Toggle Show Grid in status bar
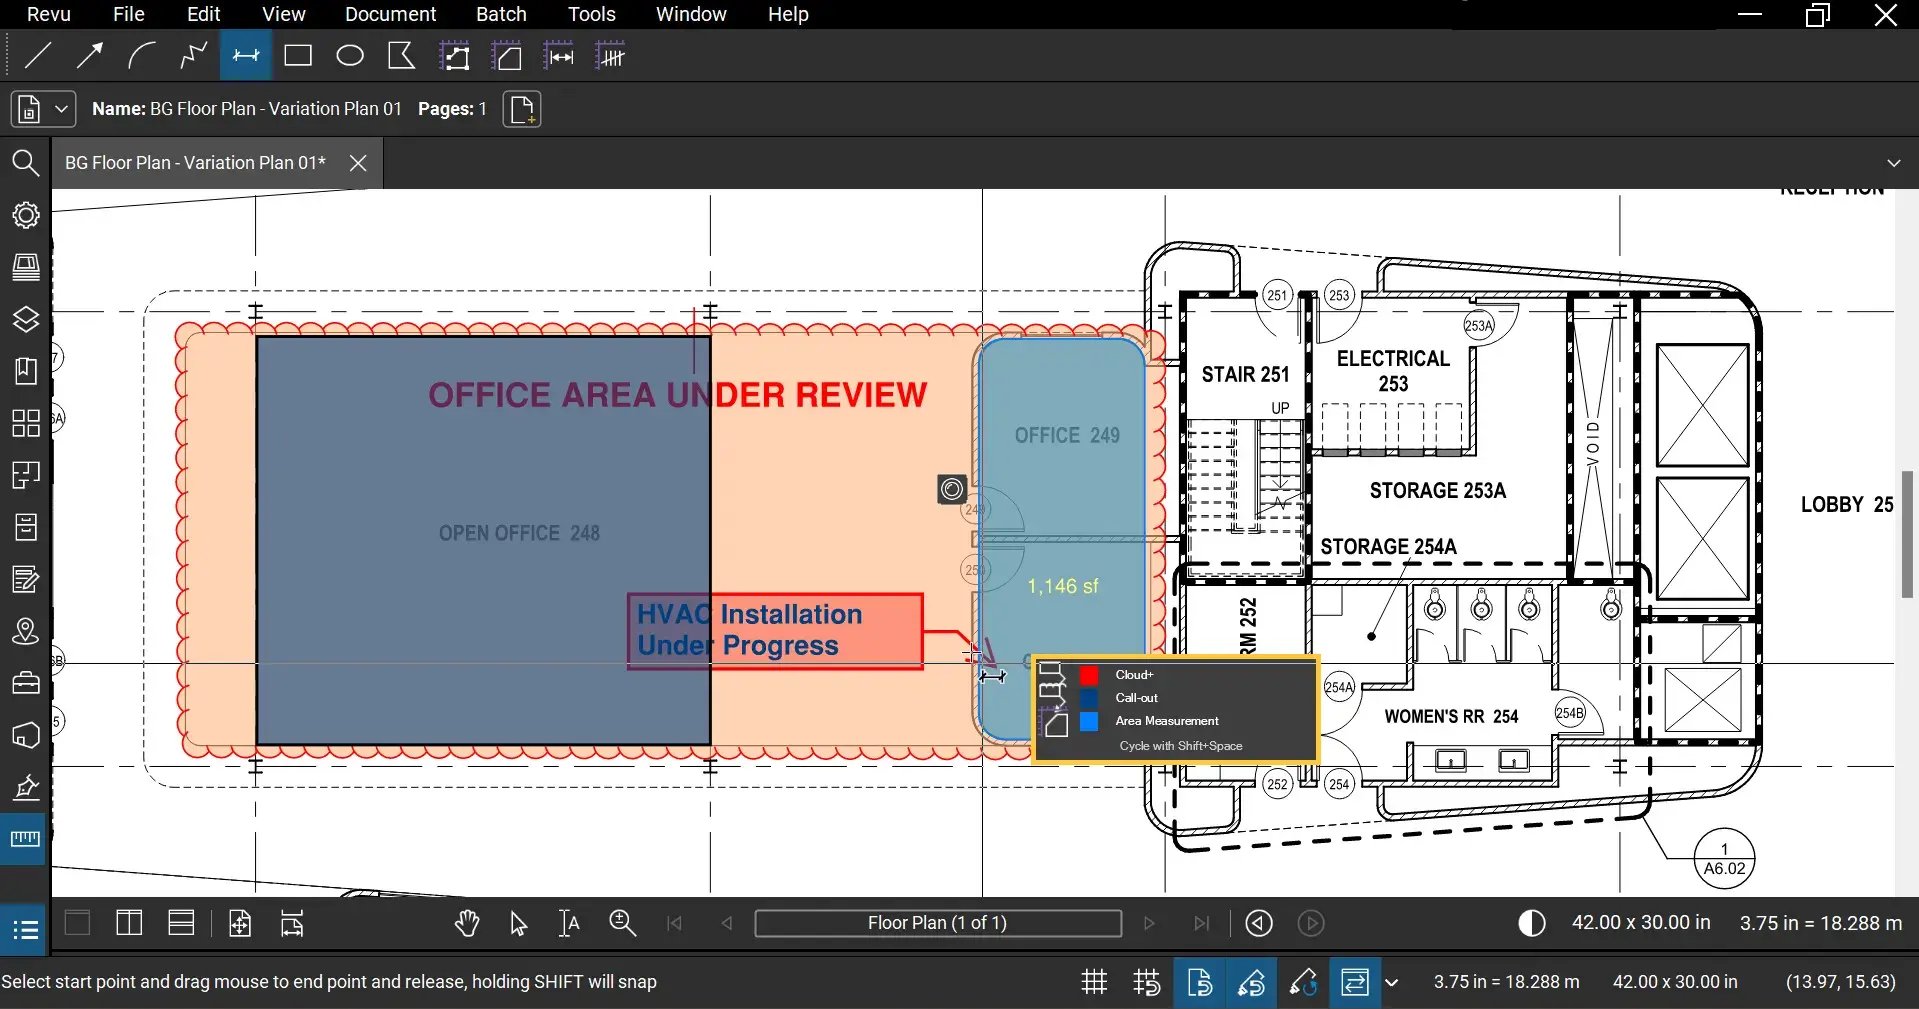The width and height of the screenshot is (1919, 1009). (1095, 982)
